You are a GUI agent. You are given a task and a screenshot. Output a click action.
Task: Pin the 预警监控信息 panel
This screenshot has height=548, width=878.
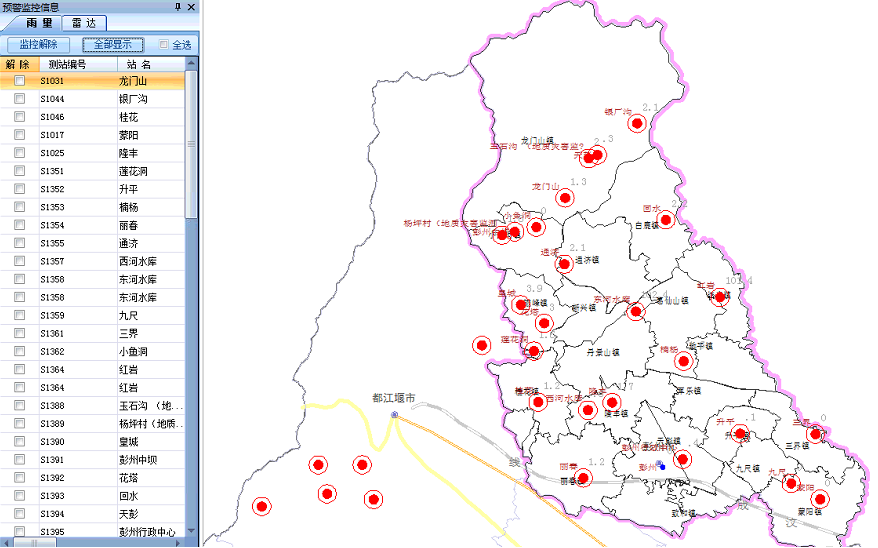[178, 7]
